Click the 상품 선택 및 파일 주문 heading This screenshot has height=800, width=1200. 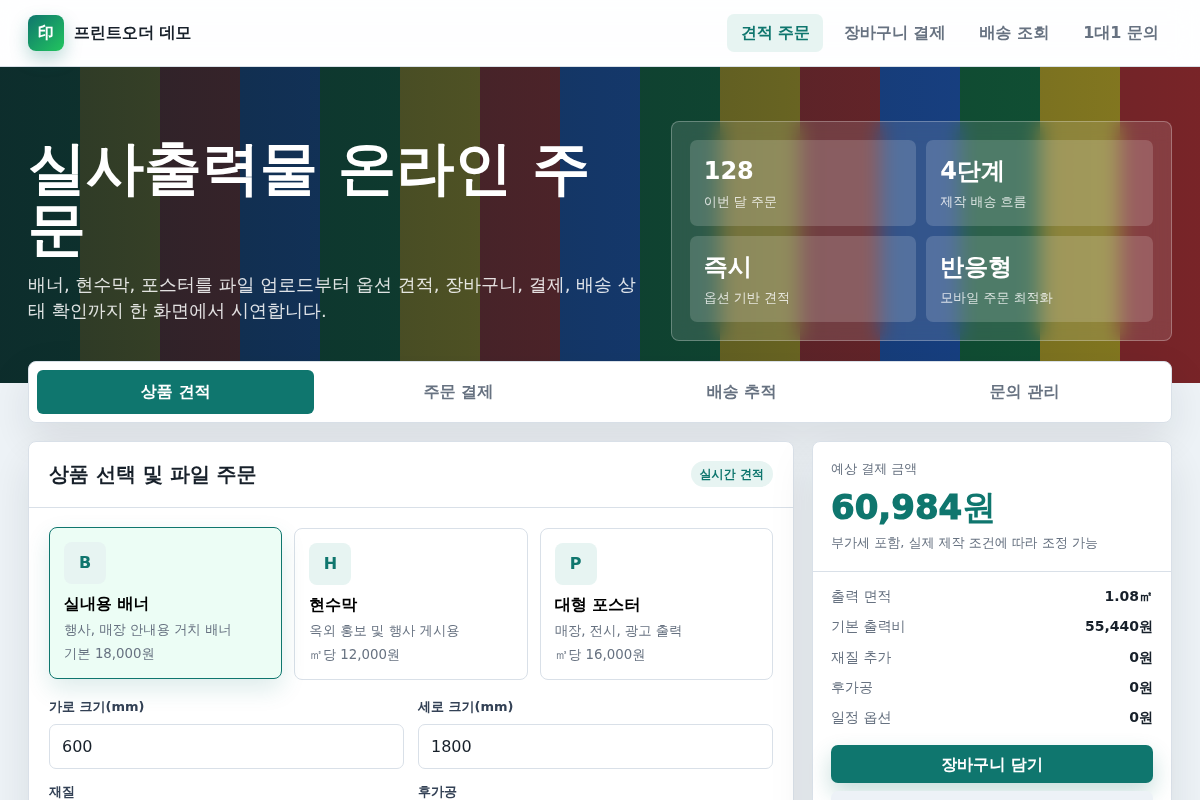click(152, 475)
